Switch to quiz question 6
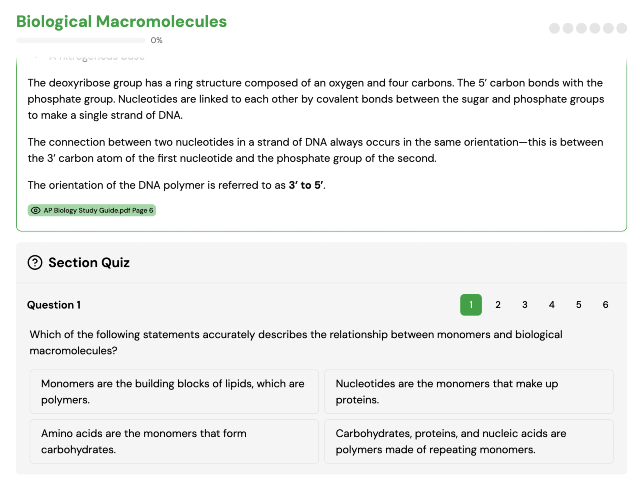Screen dimensions: 642x500 (x=605, y=305)
